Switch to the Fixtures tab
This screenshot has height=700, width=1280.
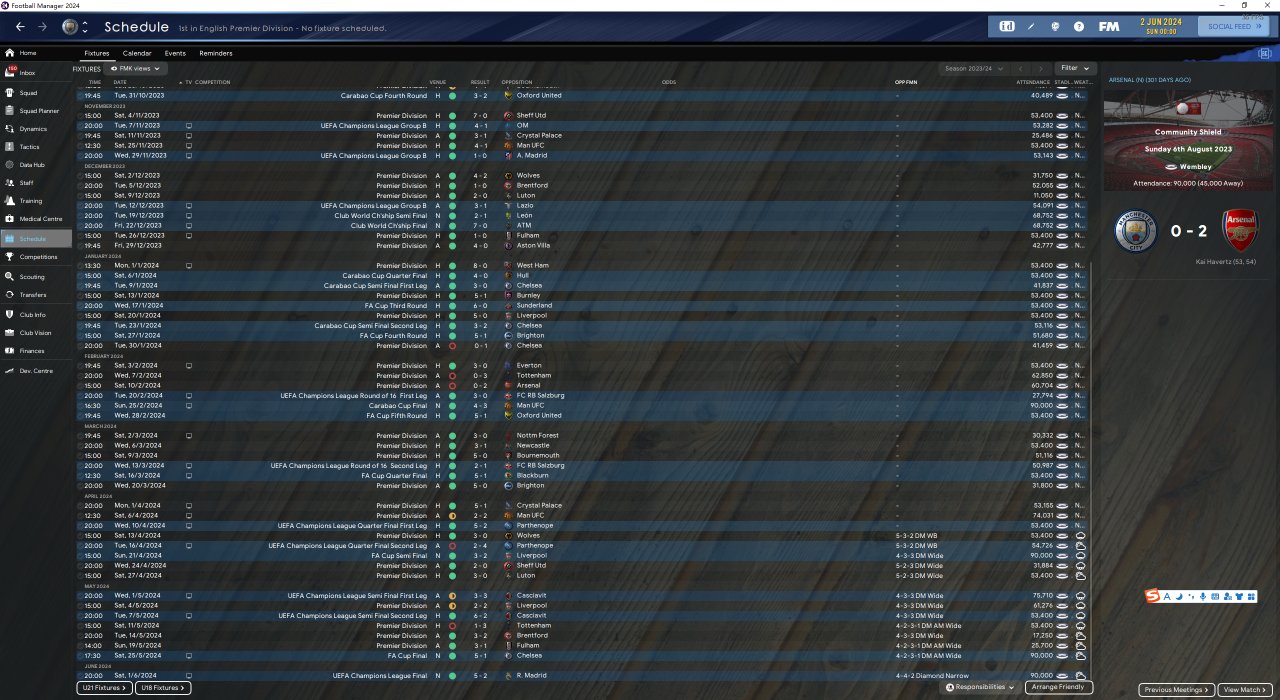pos(97,53)
